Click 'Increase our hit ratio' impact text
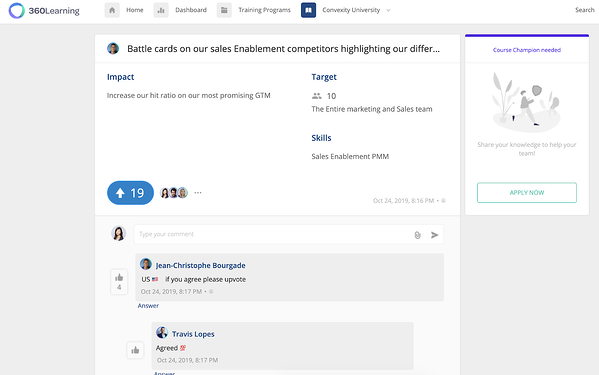This screenshot has height=375, width=599. [x=189, y=95]
